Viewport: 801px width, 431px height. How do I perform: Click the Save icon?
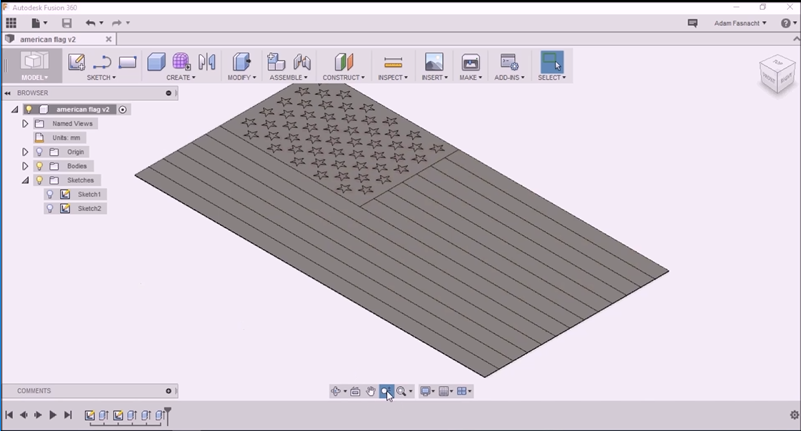67,23
